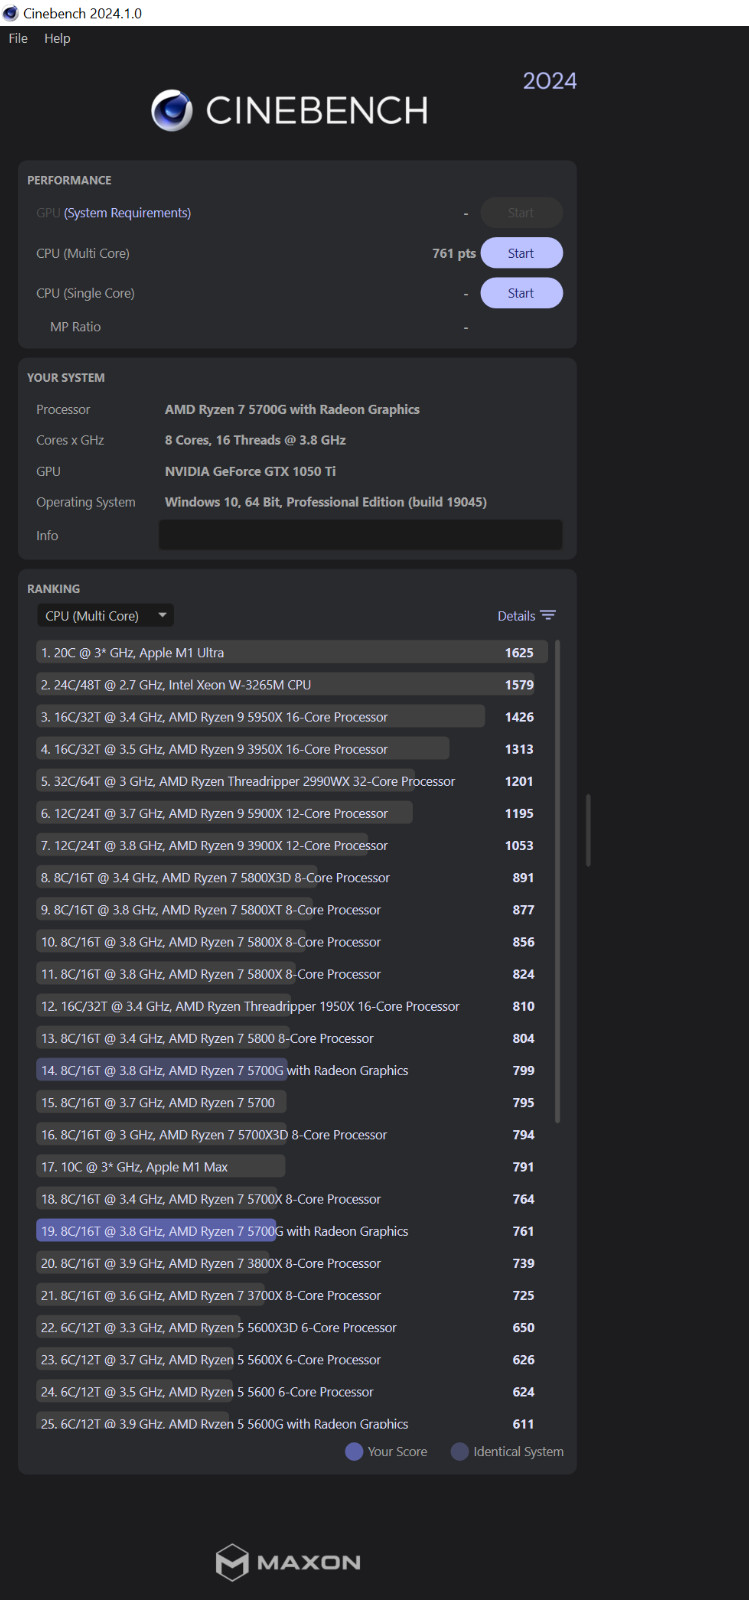This screenshot has width=749, height=1600.
Task: Select the Ryzen 5 5600X ranking row
Action: point(292,1360)
